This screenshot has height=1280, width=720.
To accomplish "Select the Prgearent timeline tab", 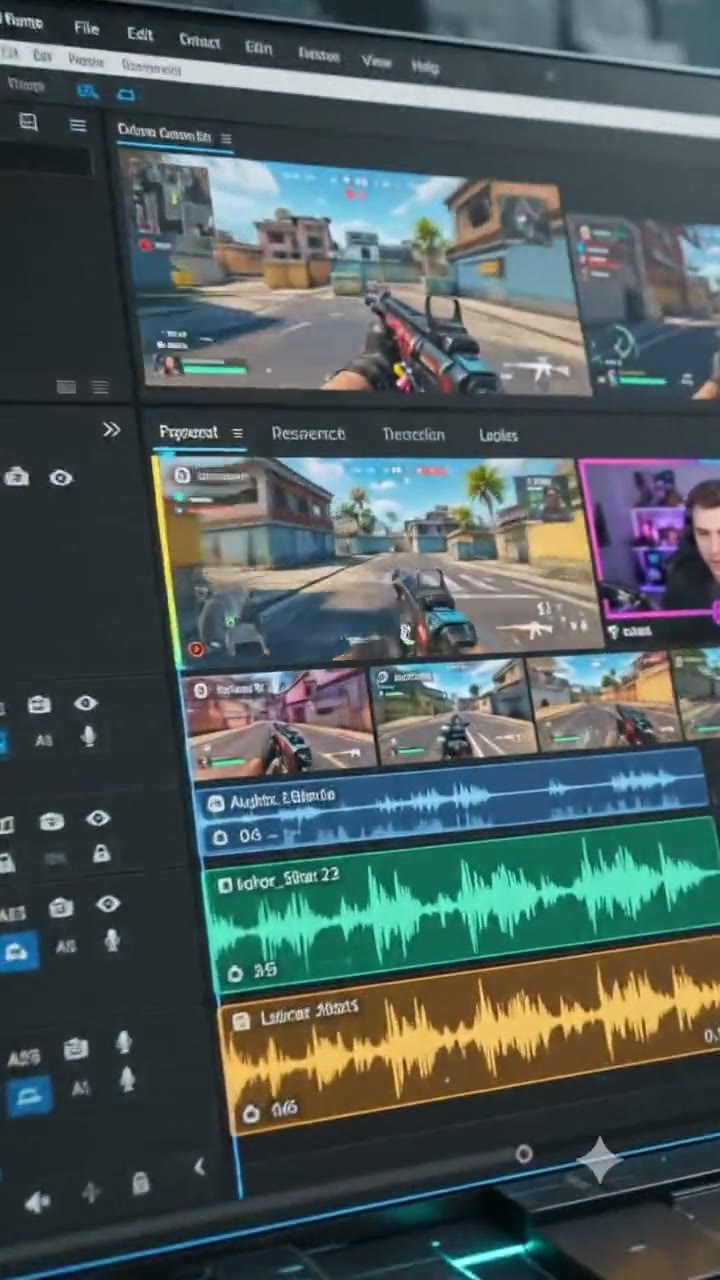I will [188, 432].
